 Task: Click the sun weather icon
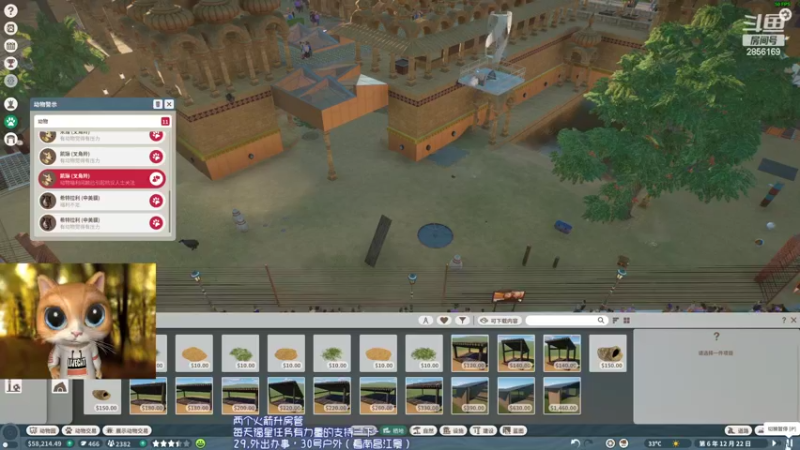point(676,444)
